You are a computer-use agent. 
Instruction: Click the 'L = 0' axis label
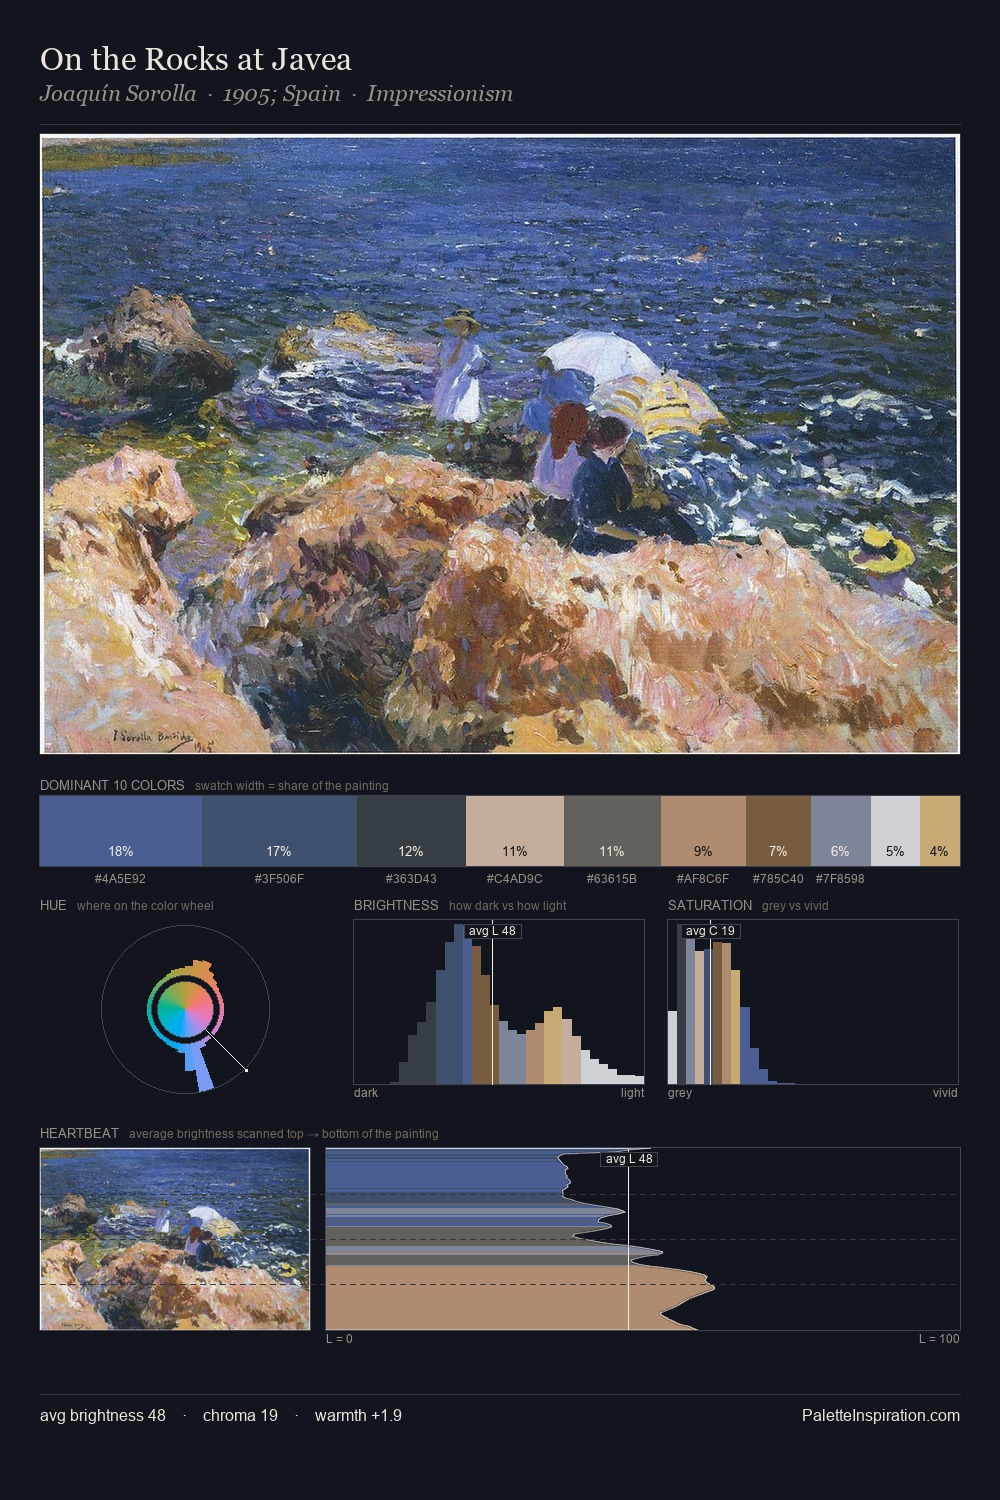pyautogui.click(x=339, y=1339)
